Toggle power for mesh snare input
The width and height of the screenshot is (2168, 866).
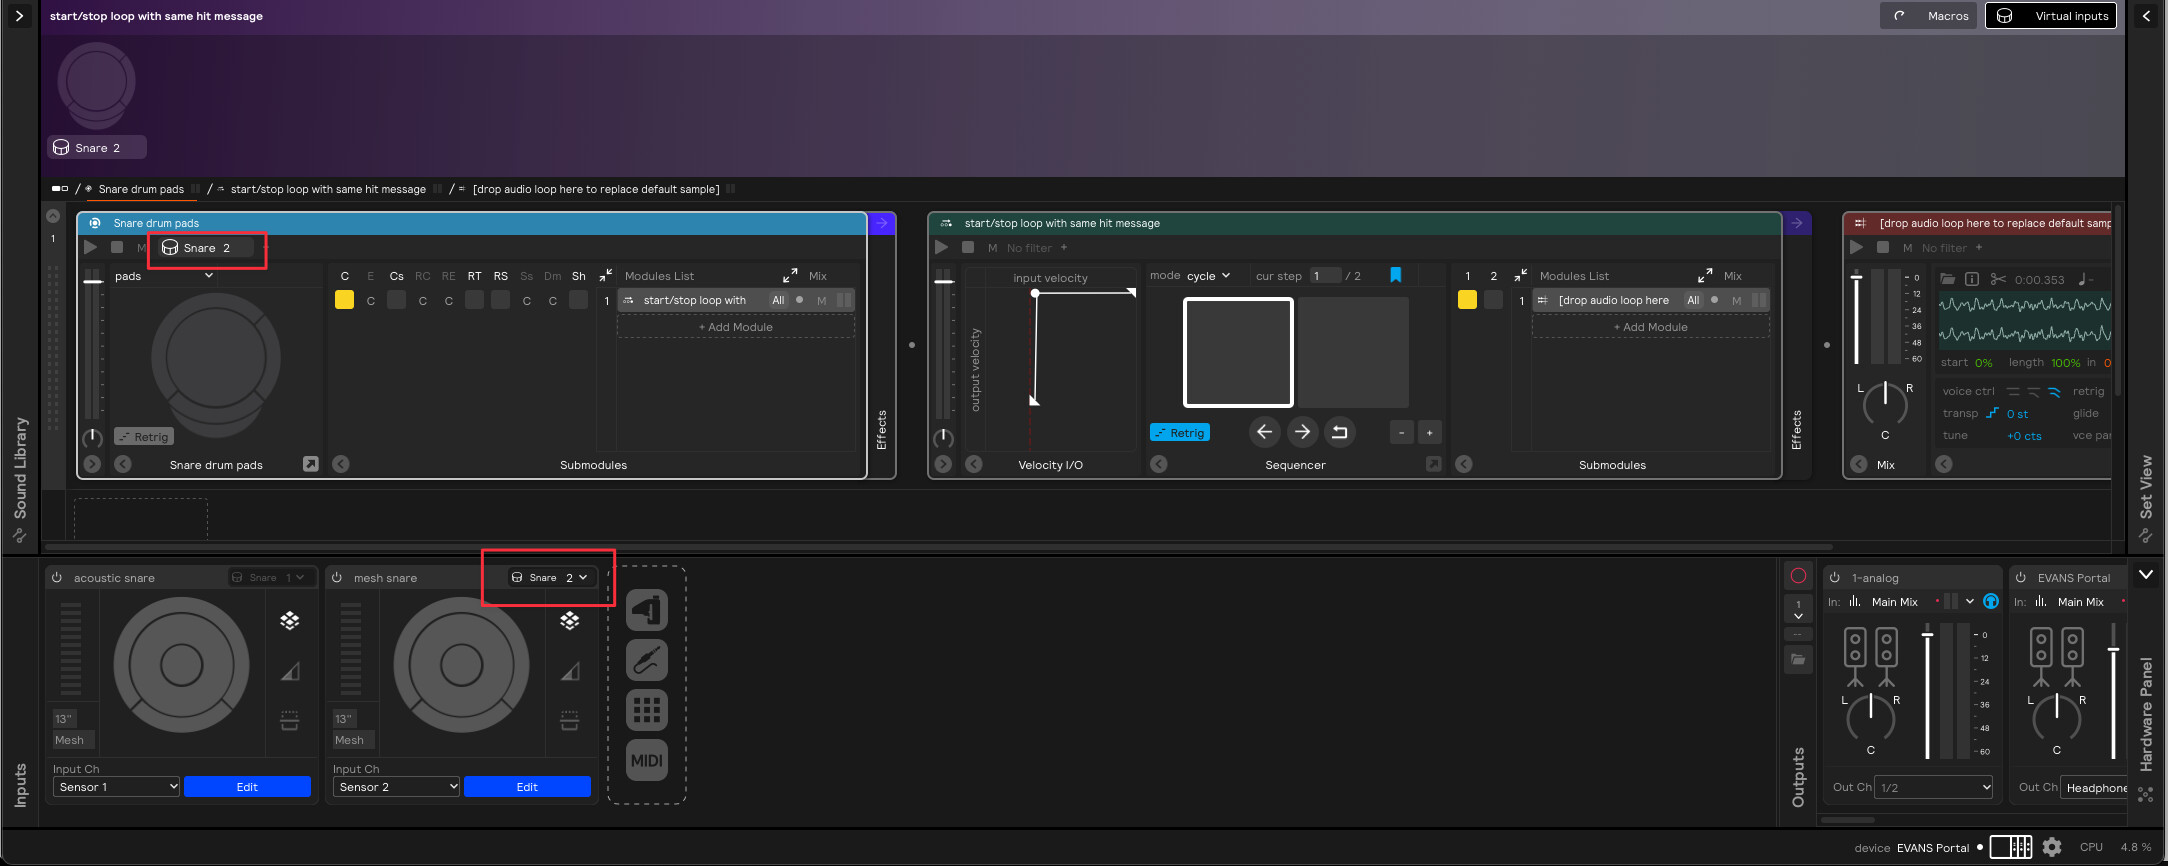(337, 578)
